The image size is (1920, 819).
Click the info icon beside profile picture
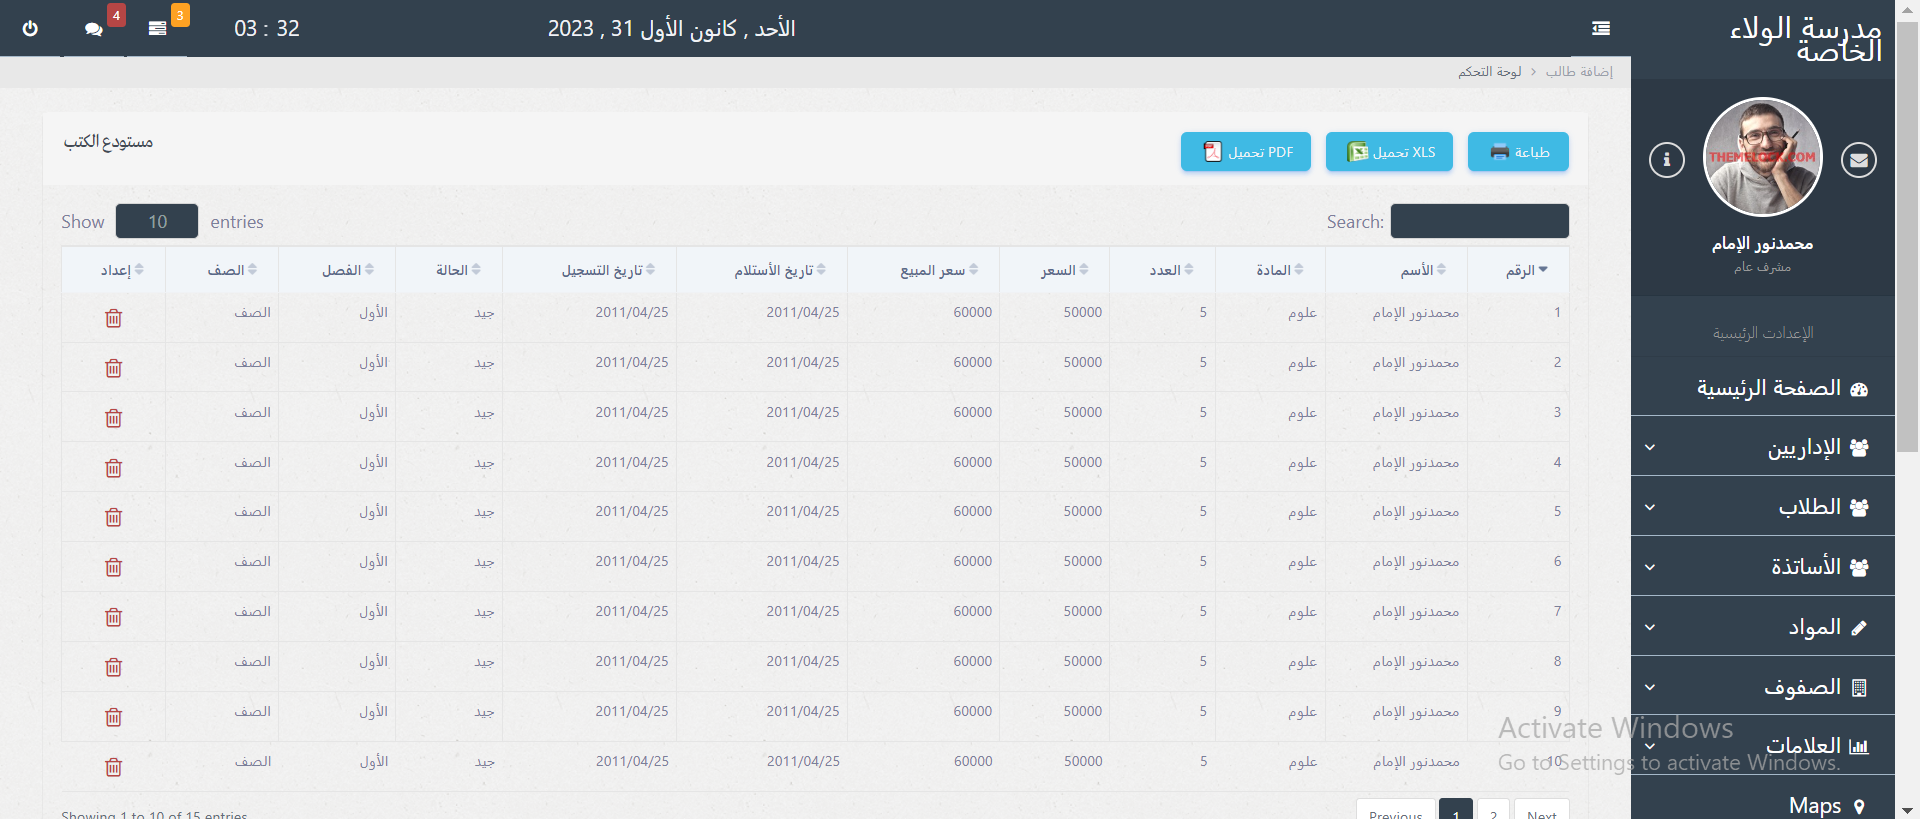click(1666, 160)
